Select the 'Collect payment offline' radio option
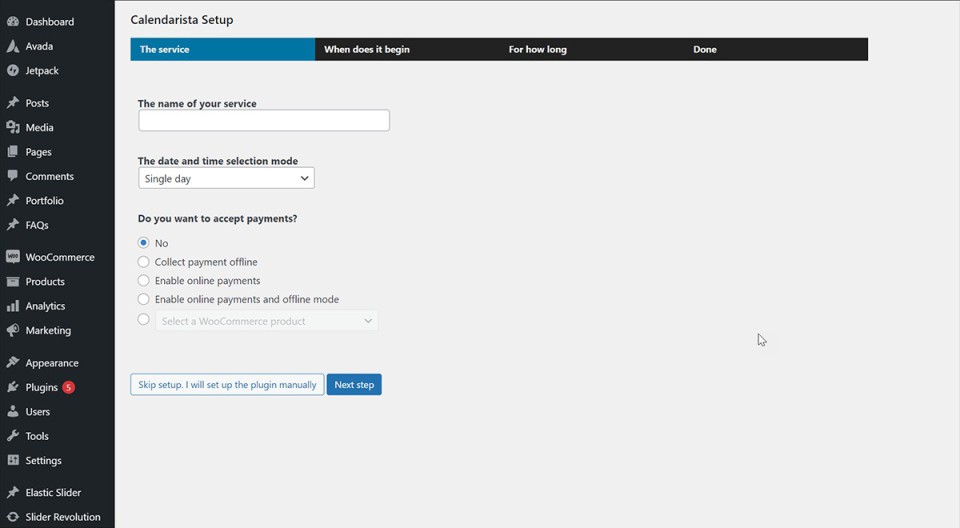This screenshot has height=528, width=960. pyautogui.click(x=144, y=262)
